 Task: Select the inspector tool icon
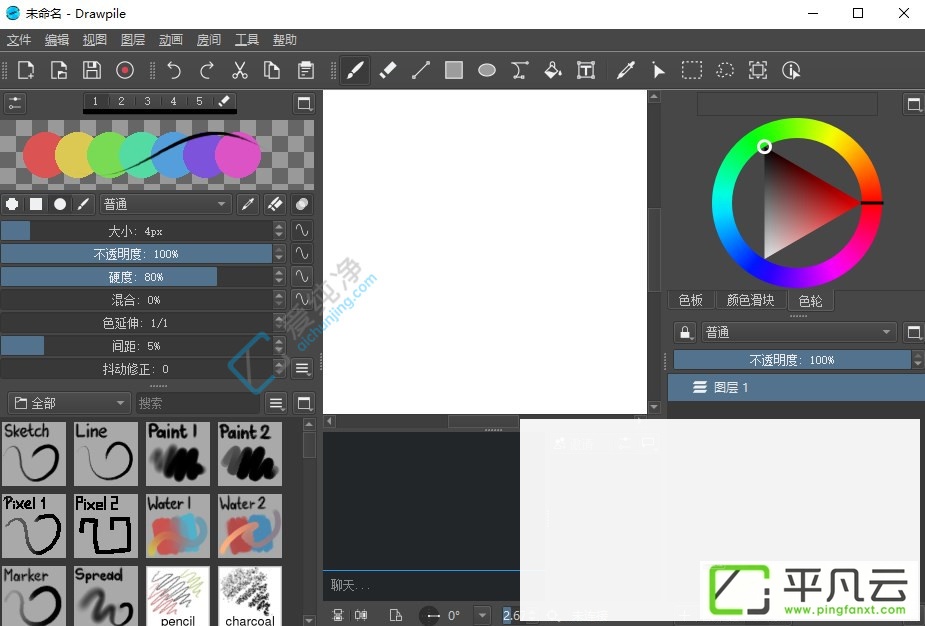point(791,70)
